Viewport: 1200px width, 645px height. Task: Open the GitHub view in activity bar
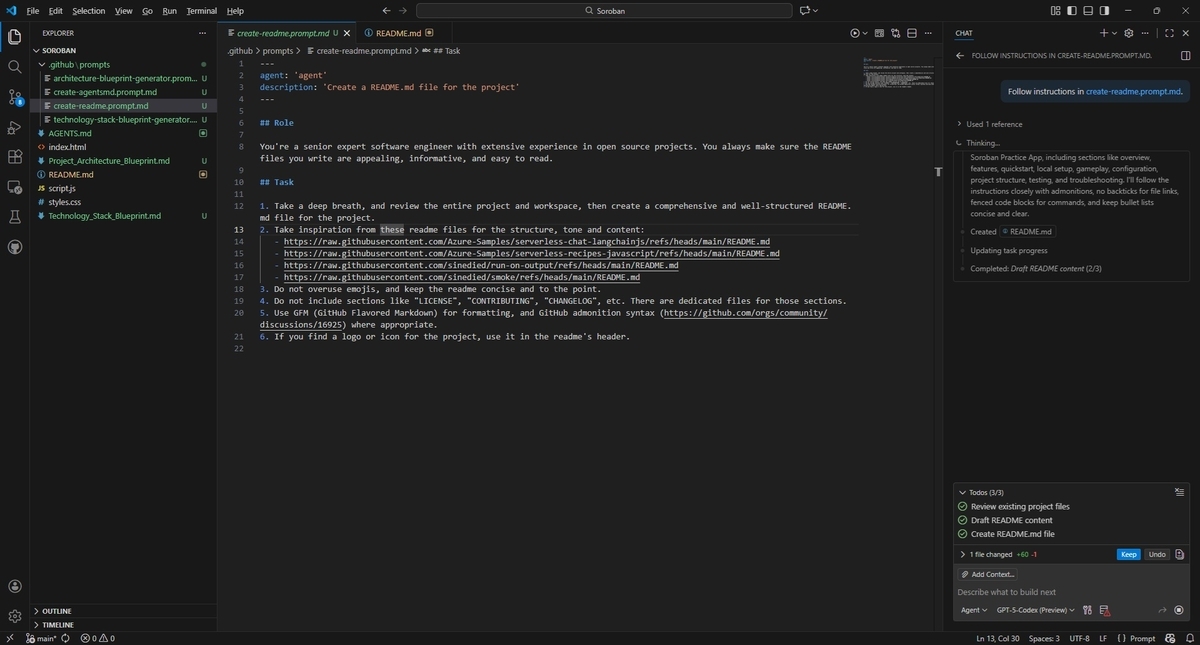click(14, 247)
